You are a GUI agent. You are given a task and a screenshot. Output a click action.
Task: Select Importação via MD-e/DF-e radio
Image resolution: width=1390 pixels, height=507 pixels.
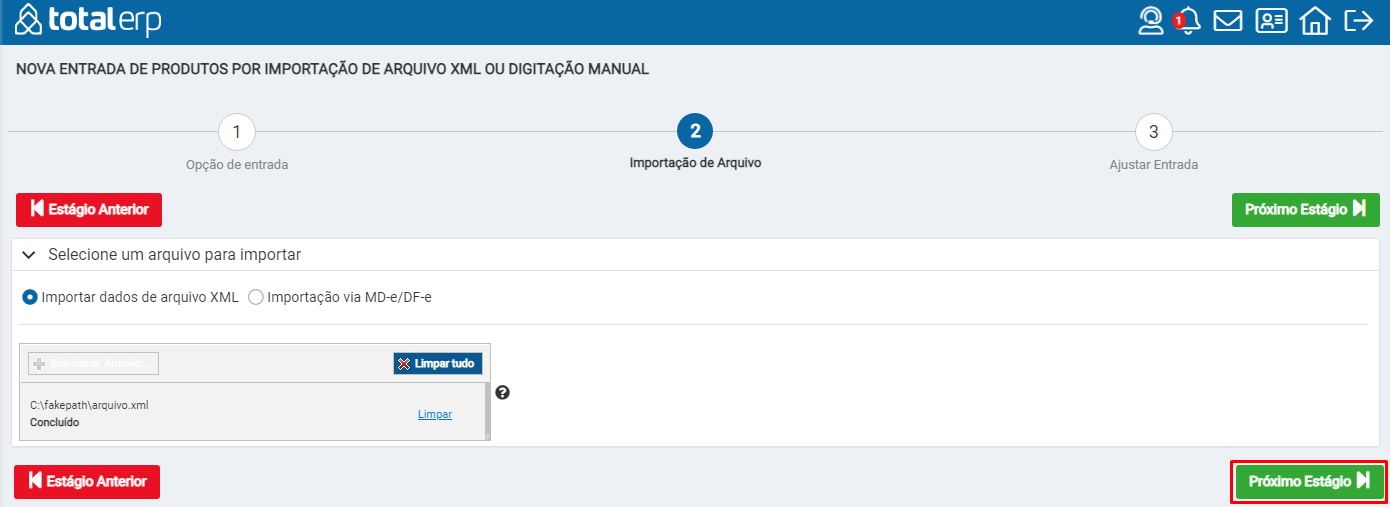point(256,297)
